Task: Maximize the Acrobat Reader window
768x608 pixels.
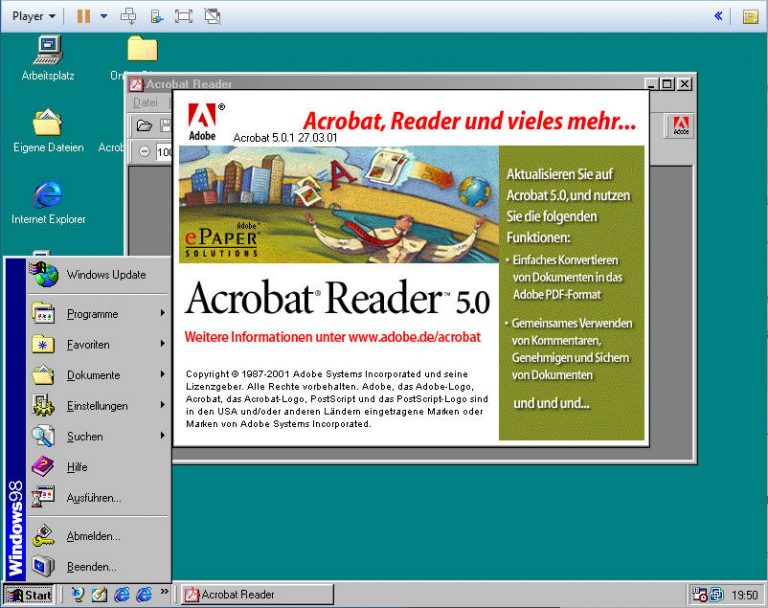Action: (667, 84)
